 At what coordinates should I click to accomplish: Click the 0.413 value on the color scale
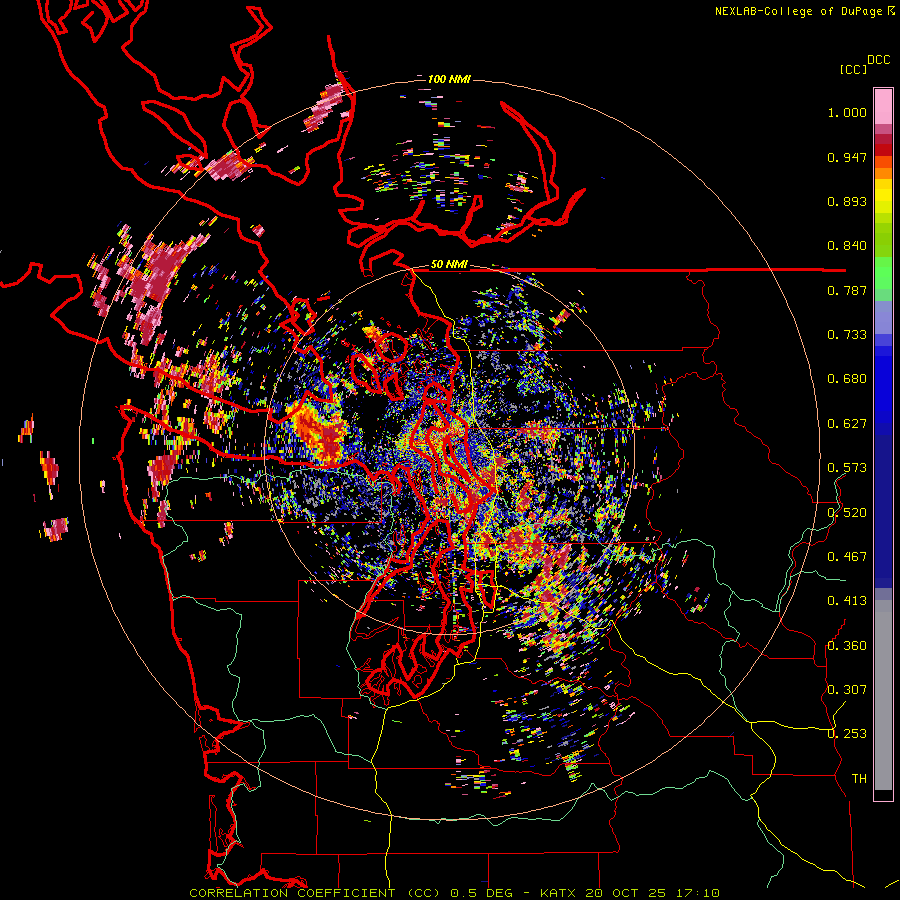[847, 601]
